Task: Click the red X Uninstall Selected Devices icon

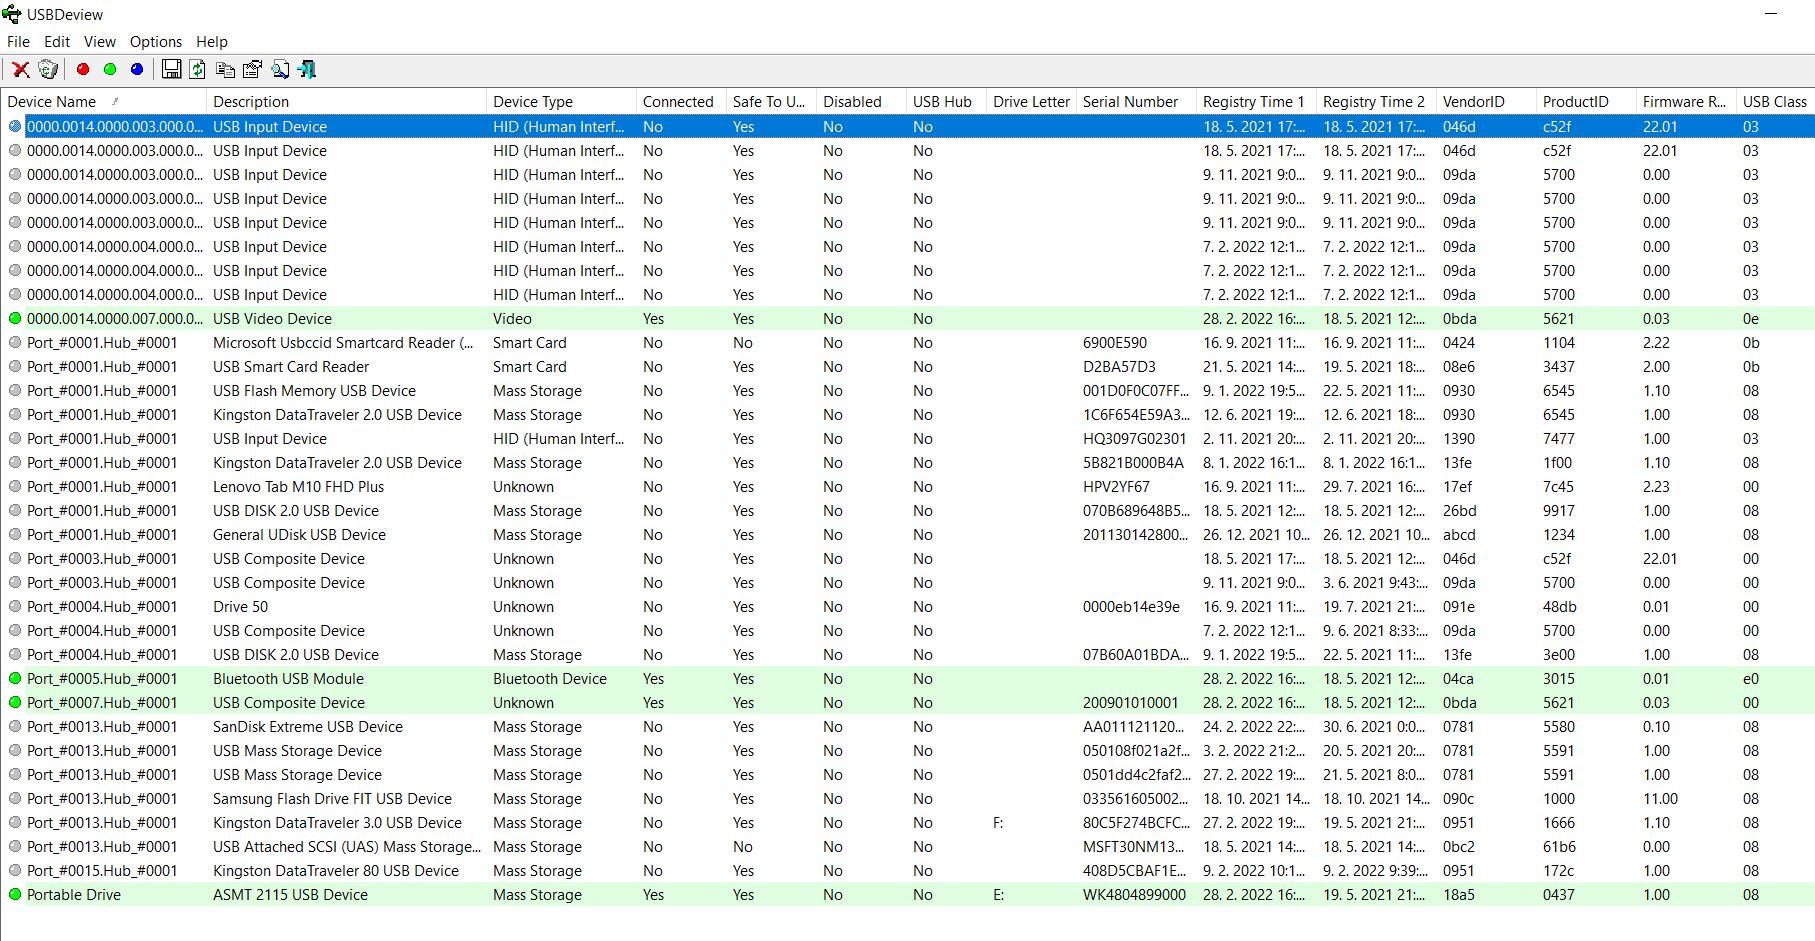Action: (20, 69)
